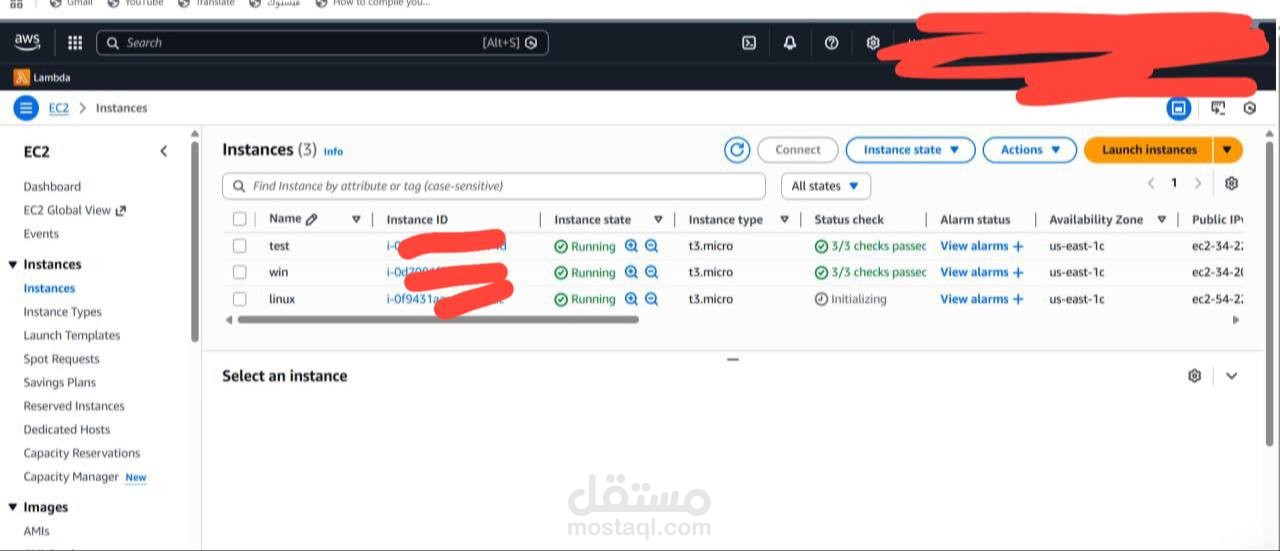Screen dimensions: 1280x551
Task: Click the clock history icon top right
Action: pyautogui.click(x=1249, y=108)
